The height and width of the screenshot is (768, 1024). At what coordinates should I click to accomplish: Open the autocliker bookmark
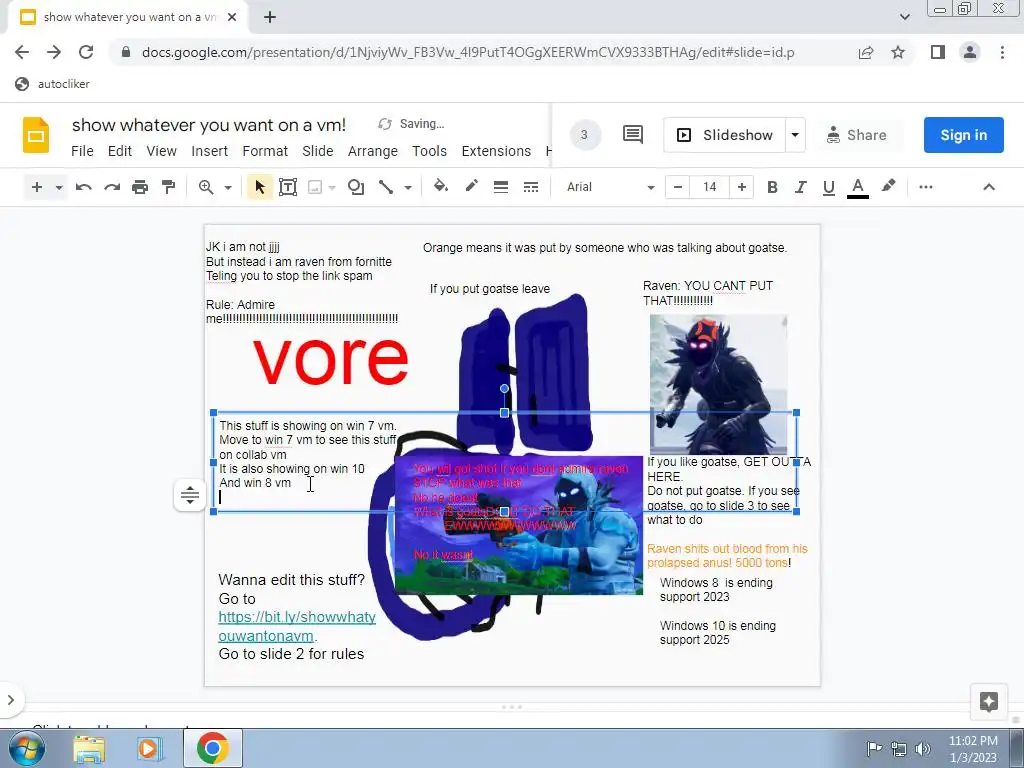click(52, 84)
